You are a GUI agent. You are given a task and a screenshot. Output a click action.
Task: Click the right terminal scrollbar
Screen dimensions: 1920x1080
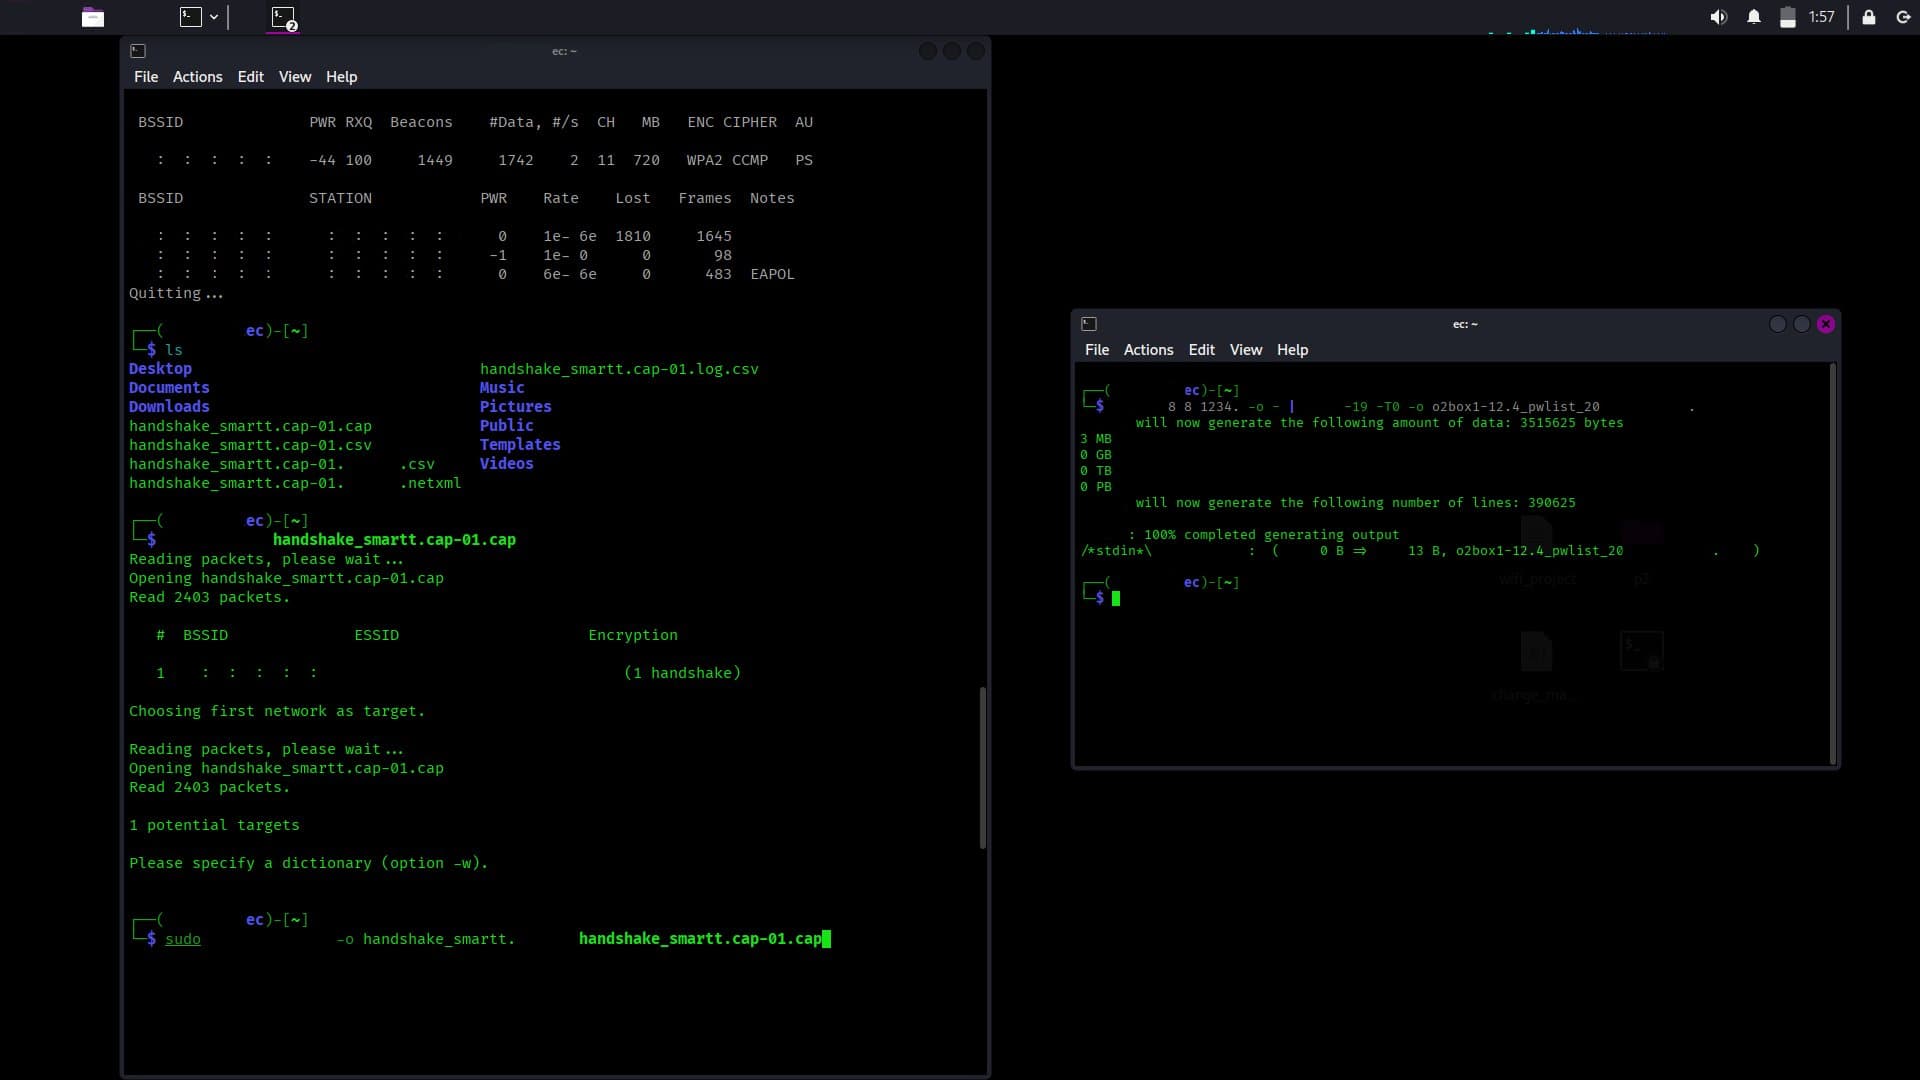[1833, 564]
